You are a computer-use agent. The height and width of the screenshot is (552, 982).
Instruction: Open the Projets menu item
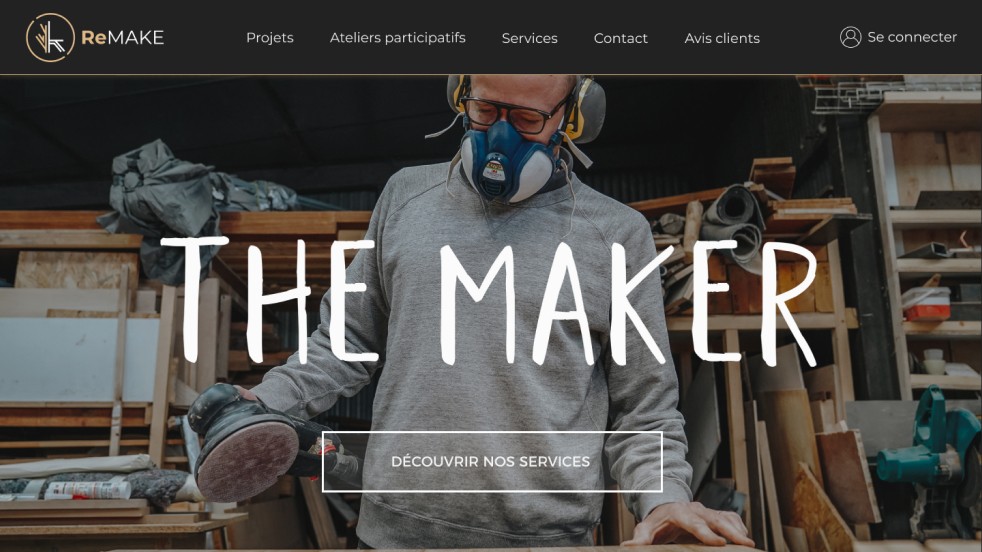270,38
